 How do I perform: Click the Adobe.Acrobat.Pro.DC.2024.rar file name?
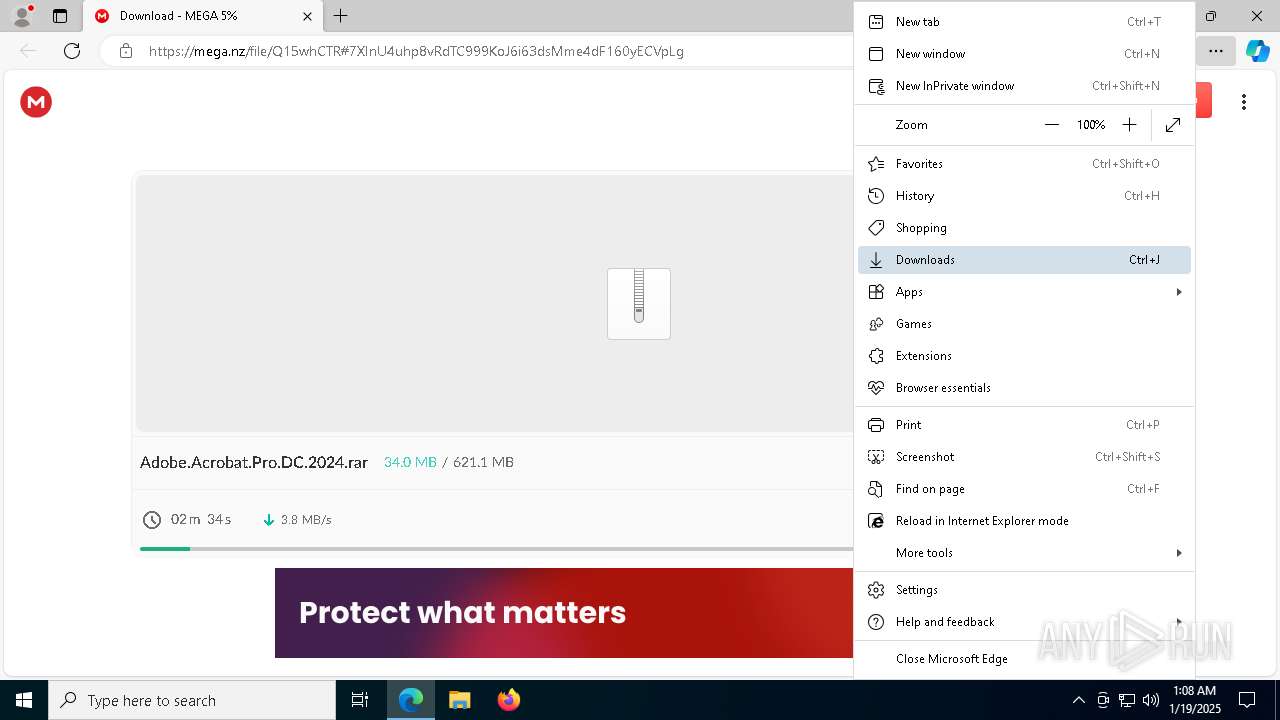tap(254, 462)
